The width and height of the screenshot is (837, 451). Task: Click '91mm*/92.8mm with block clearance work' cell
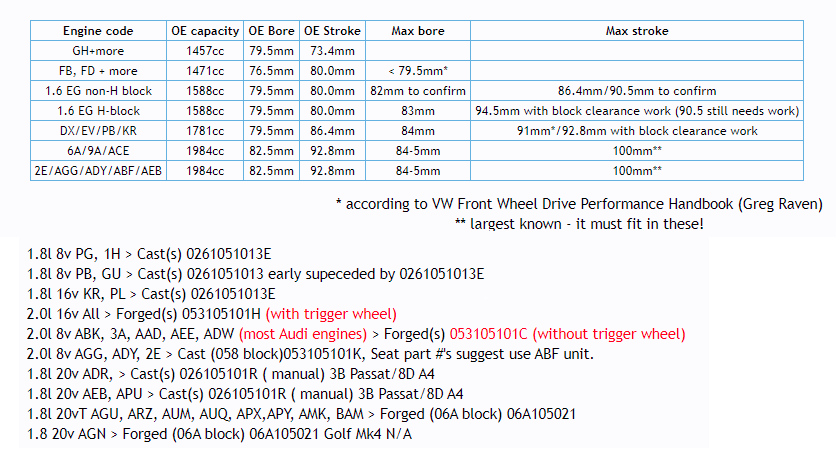pos(637,131)
